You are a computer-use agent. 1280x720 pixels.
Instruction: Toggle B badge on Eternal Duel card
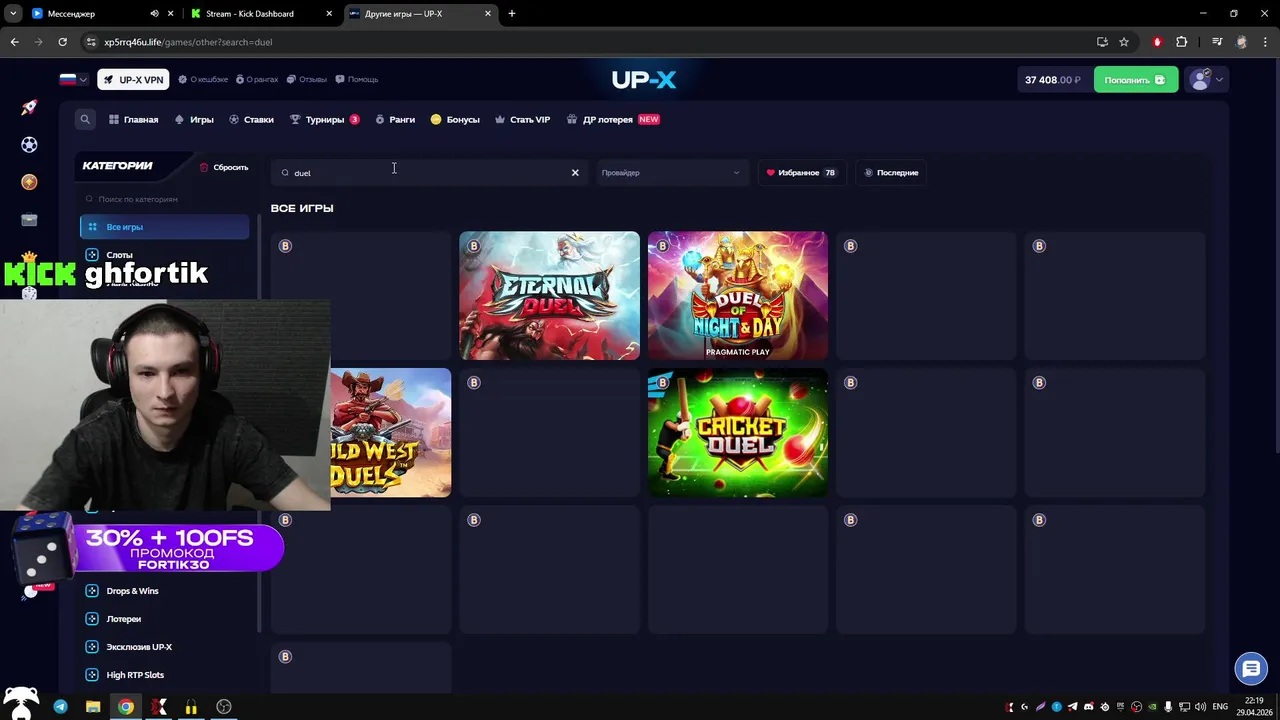[x=474, y=246]
